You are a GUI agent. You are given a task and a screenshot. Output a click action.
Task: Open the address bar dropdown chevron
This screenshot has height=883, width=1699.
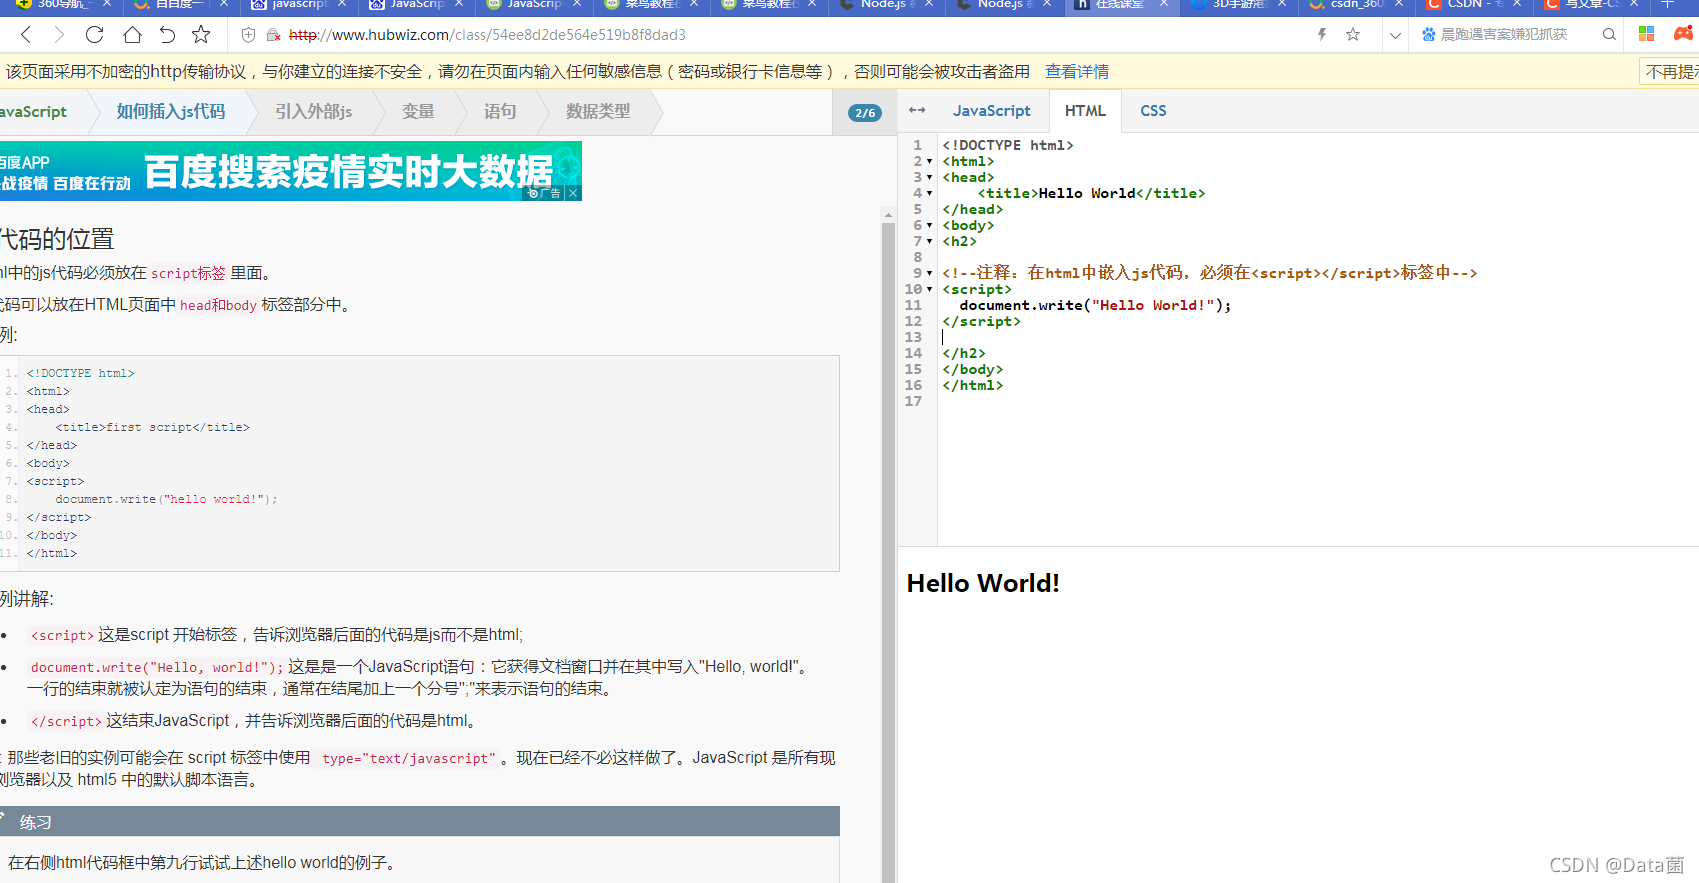coord(1395,35)
